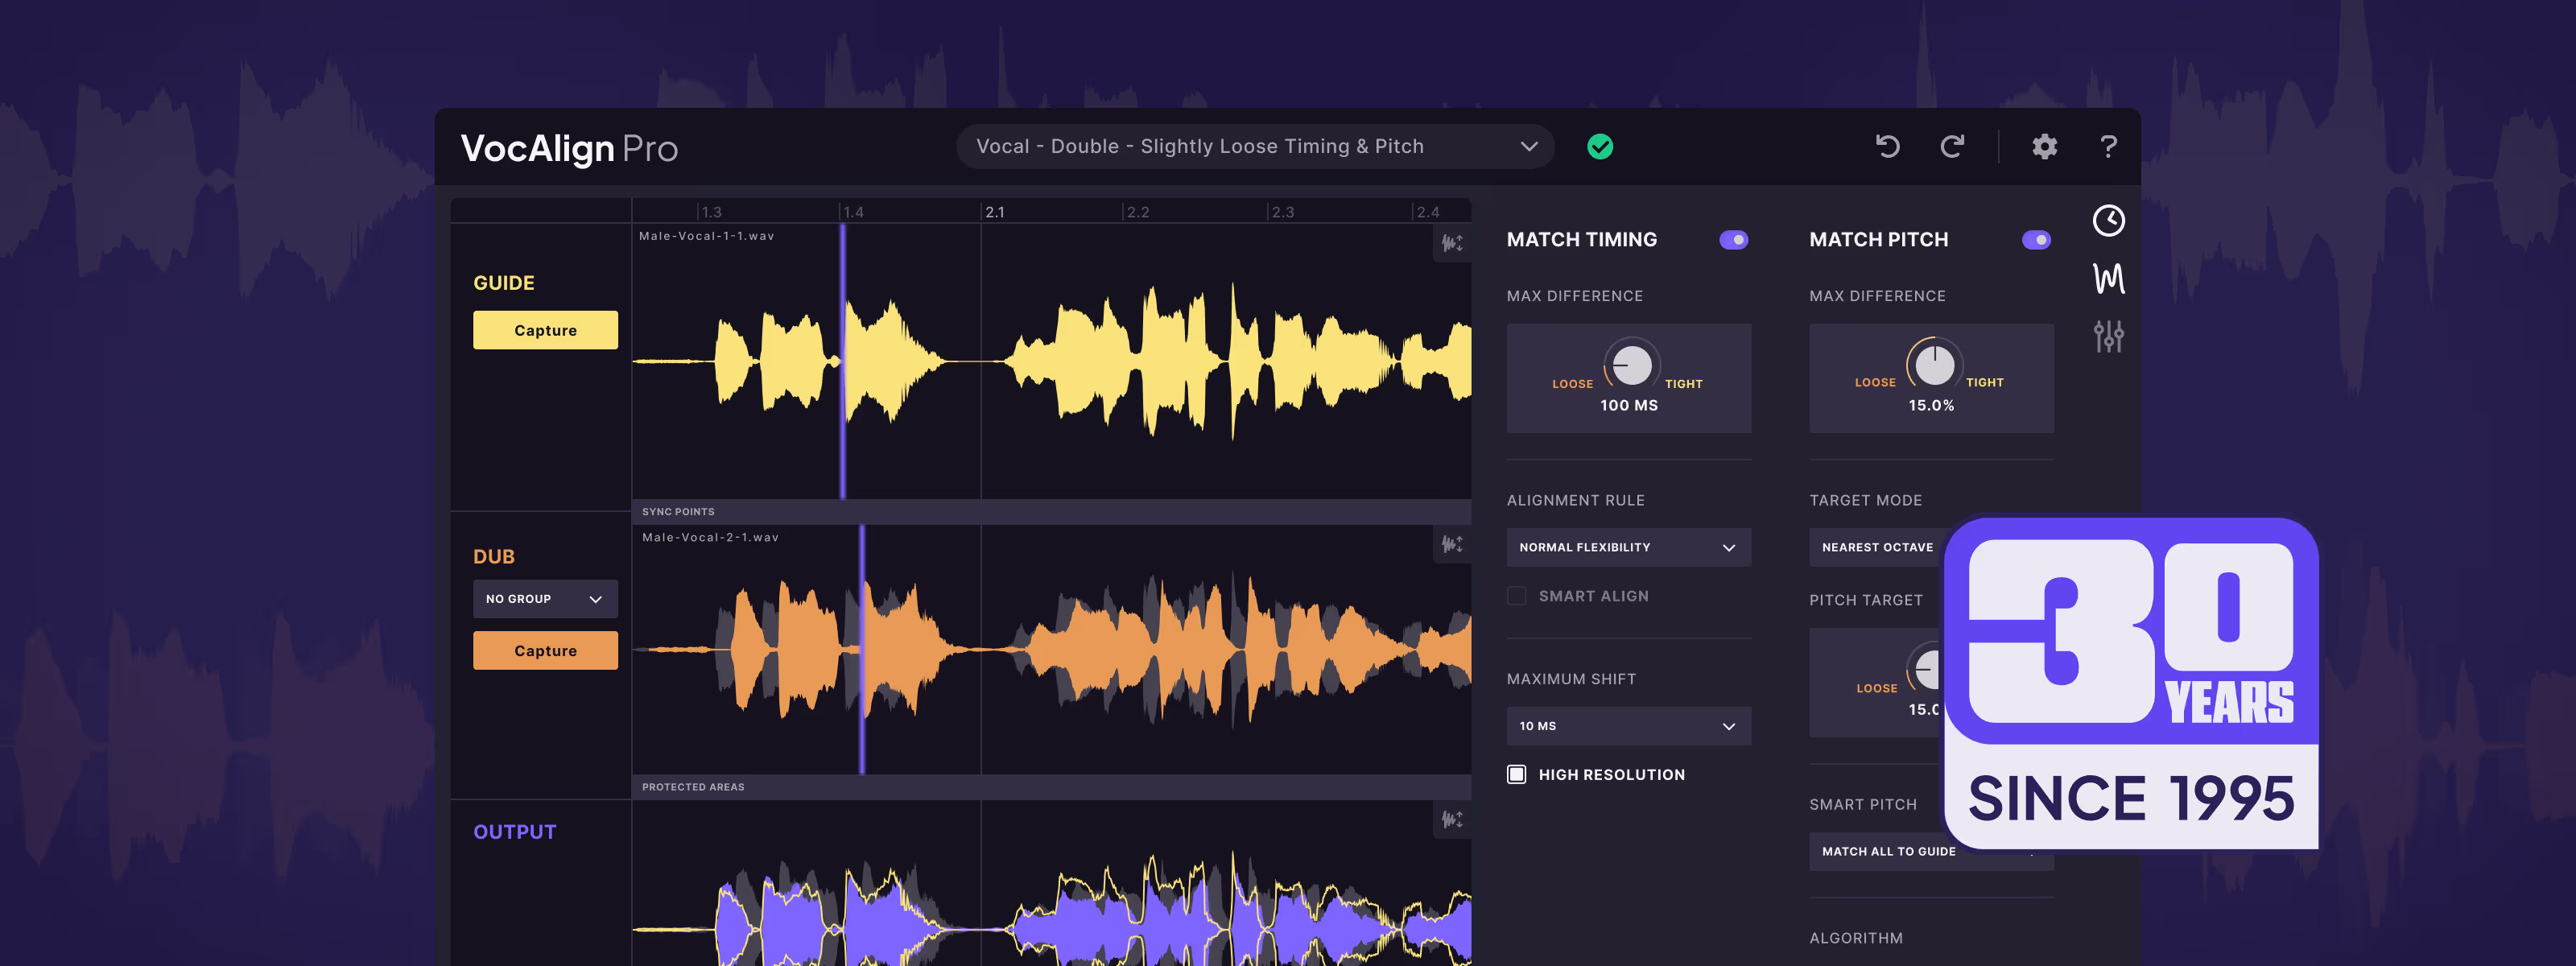This screenshot has height=966, width=2576.
Task: Open help with the question mark icon
Action: 2108,147
